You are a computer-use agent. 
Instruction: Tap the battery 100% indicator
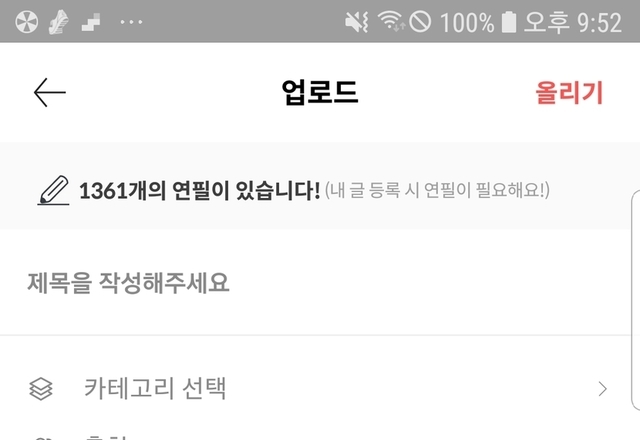click(478, 22)
